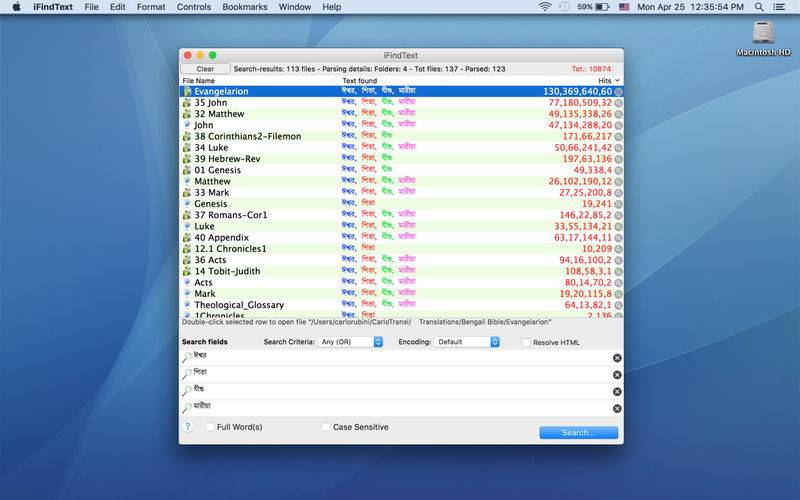Open the Controls menu
This screenshot has height=500, width=800.
point(194,7)
